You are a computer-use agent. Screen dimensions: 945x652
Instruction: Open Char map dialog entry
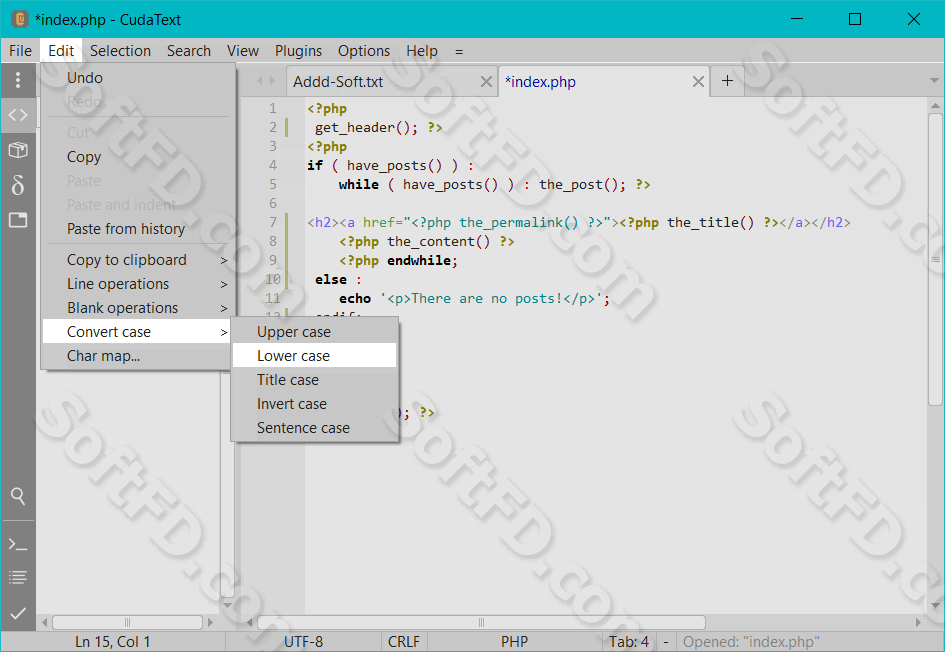(137, 356)
